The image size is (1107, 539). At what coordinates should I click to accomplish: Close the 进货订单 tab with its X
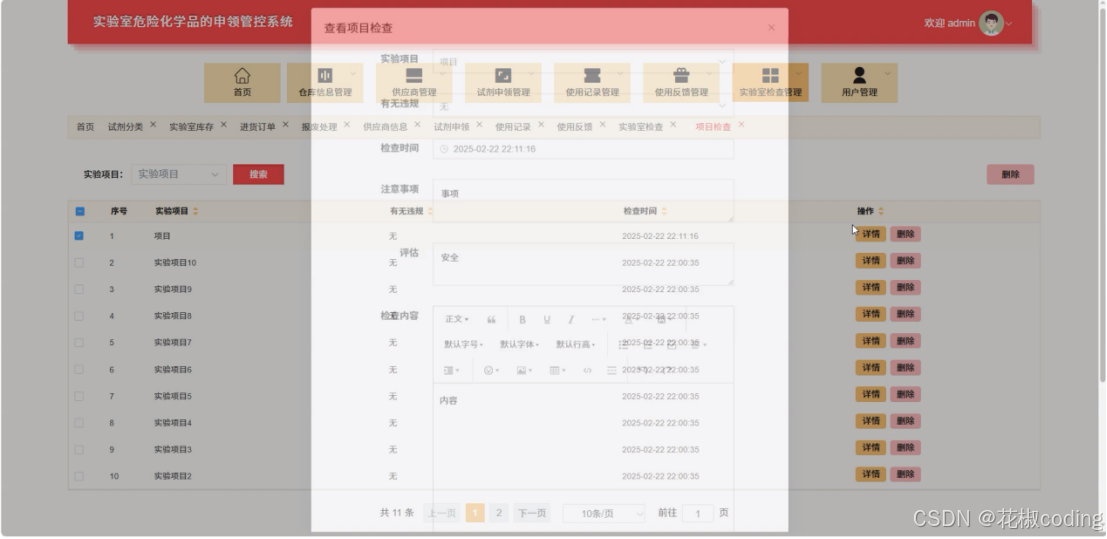tap(285, 124)
